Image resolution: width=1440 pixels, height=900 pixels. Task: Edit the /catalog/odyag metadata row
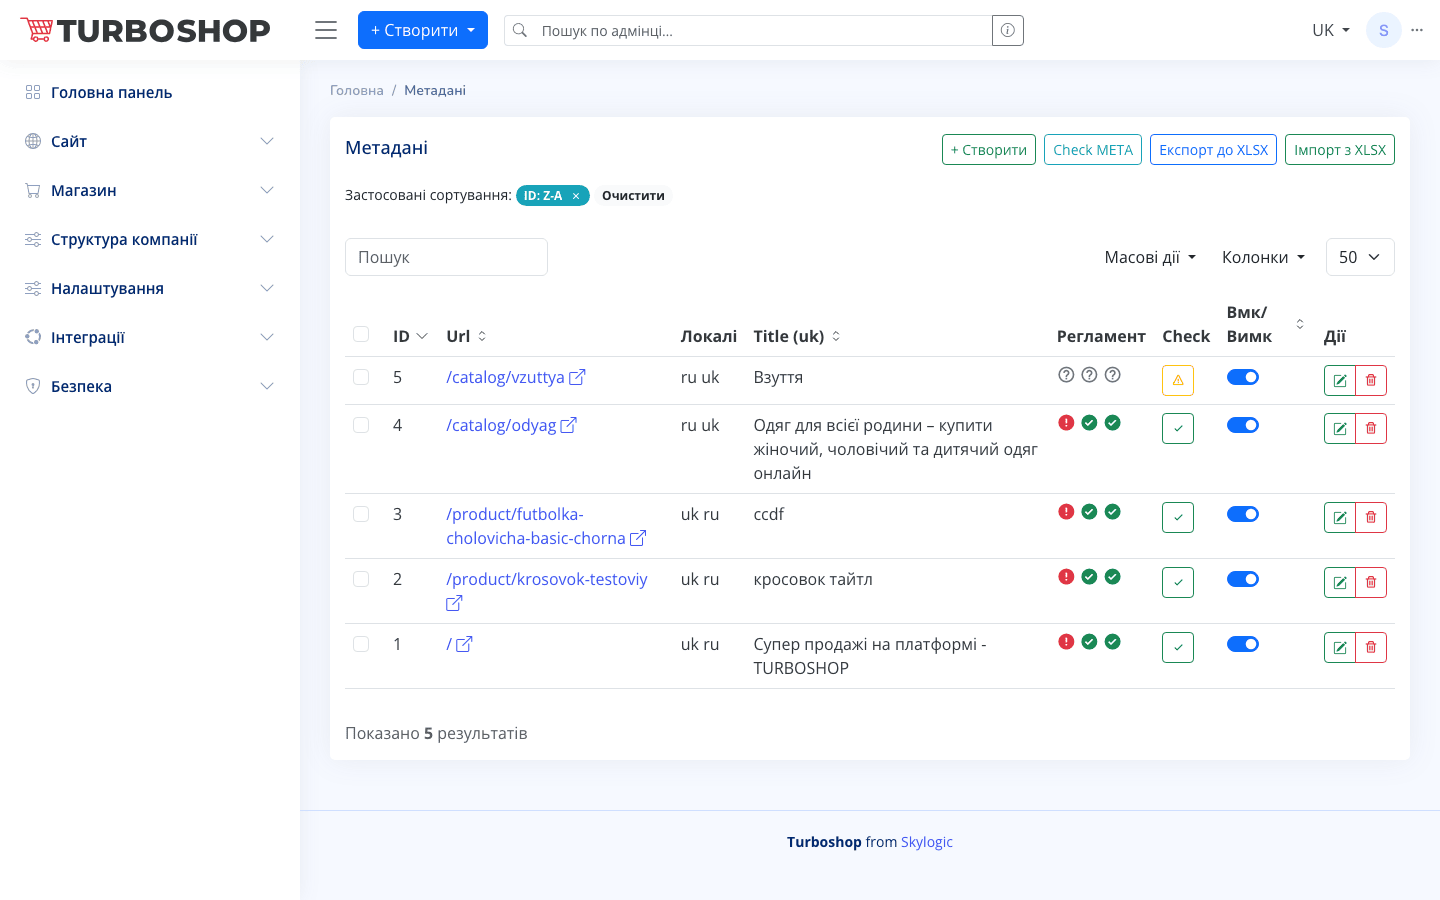click(x=1340, y=428)
